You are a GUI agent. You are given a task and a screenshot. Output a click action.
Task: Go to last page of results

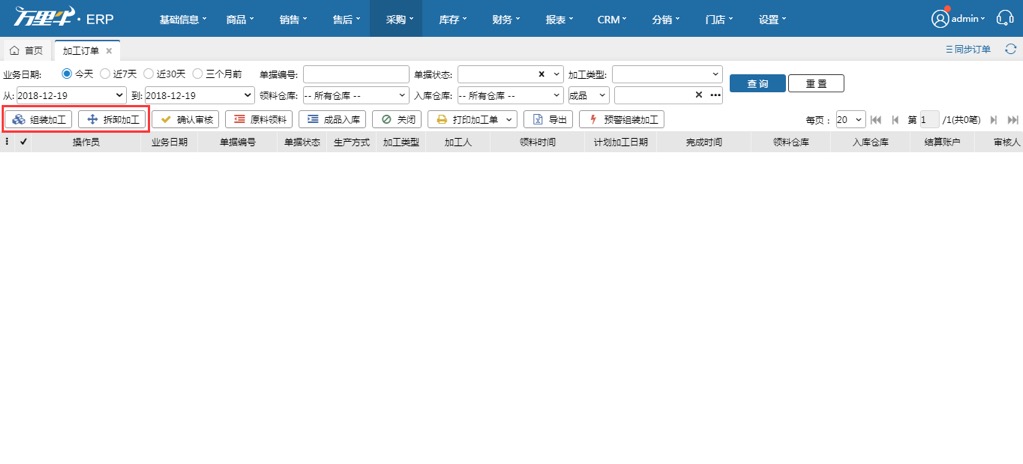pos(1013,120)
